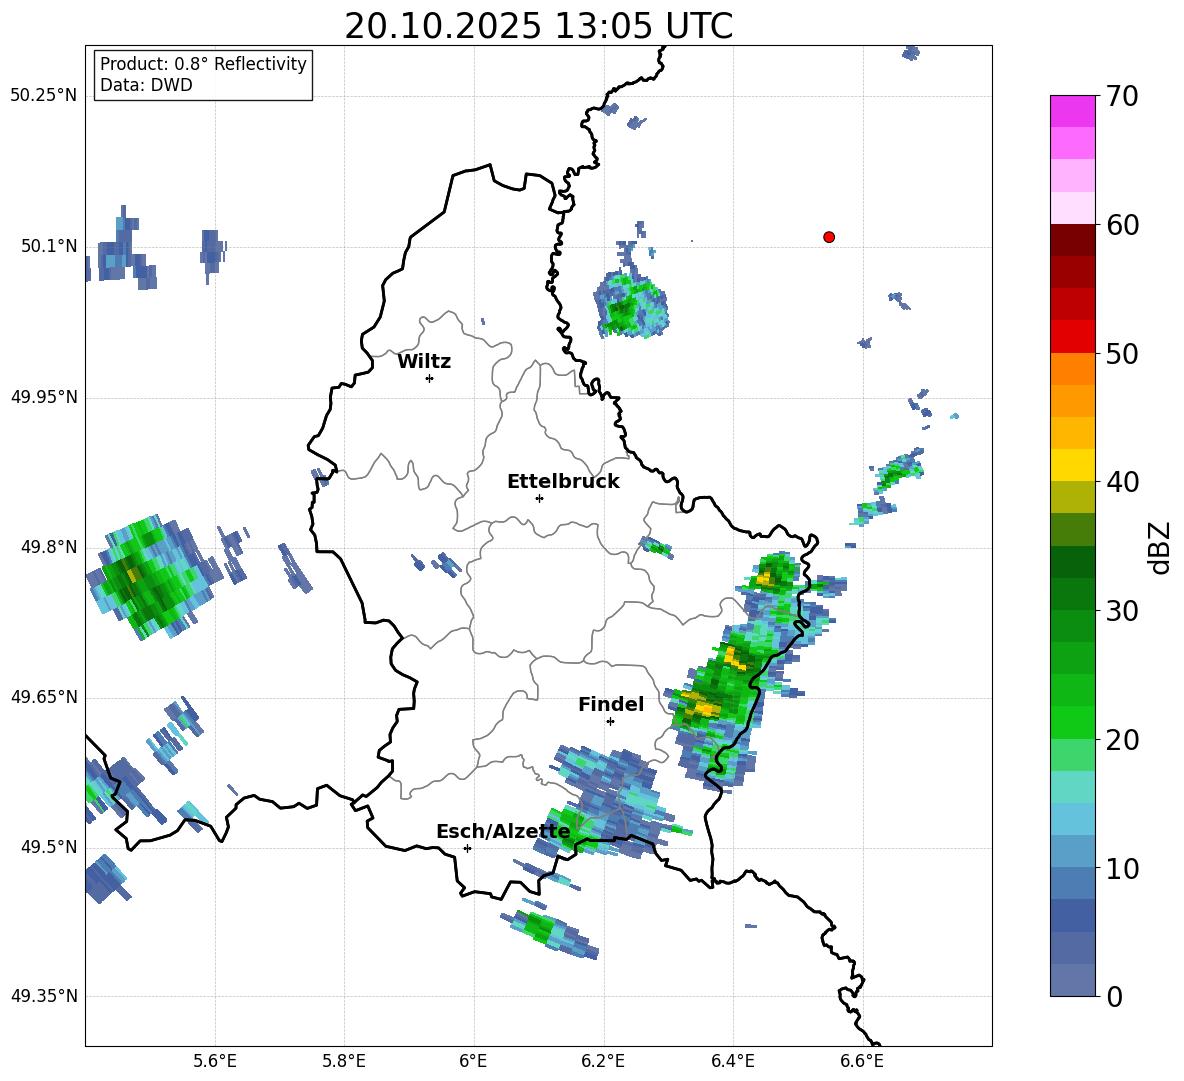
Task: Click the 50.25°N latitude label
Action: (44, 96)
